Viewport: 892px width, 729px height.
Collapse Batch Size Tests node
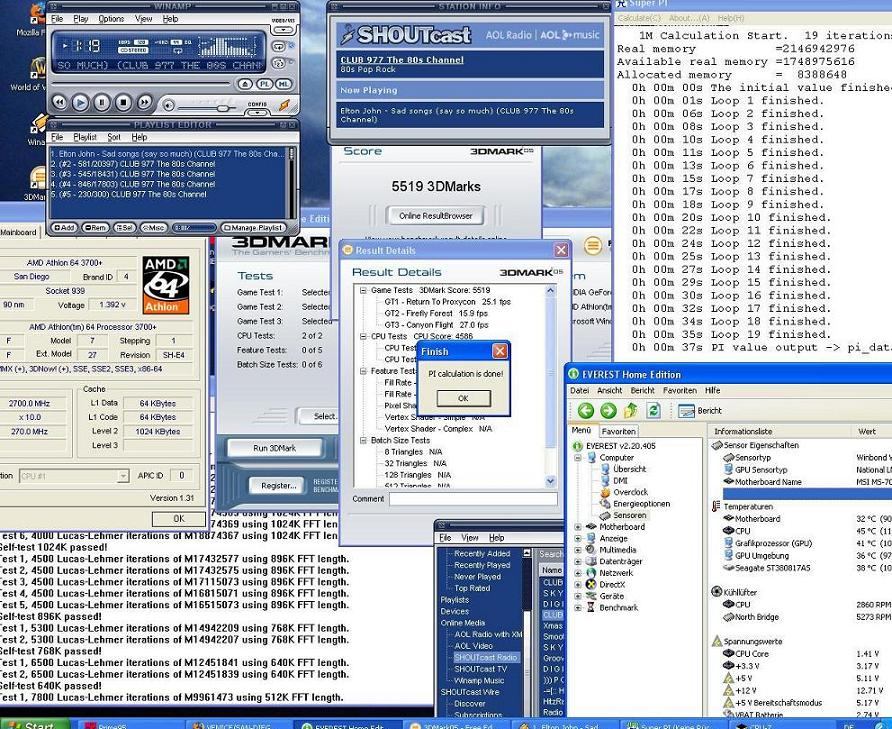point(363,440)
